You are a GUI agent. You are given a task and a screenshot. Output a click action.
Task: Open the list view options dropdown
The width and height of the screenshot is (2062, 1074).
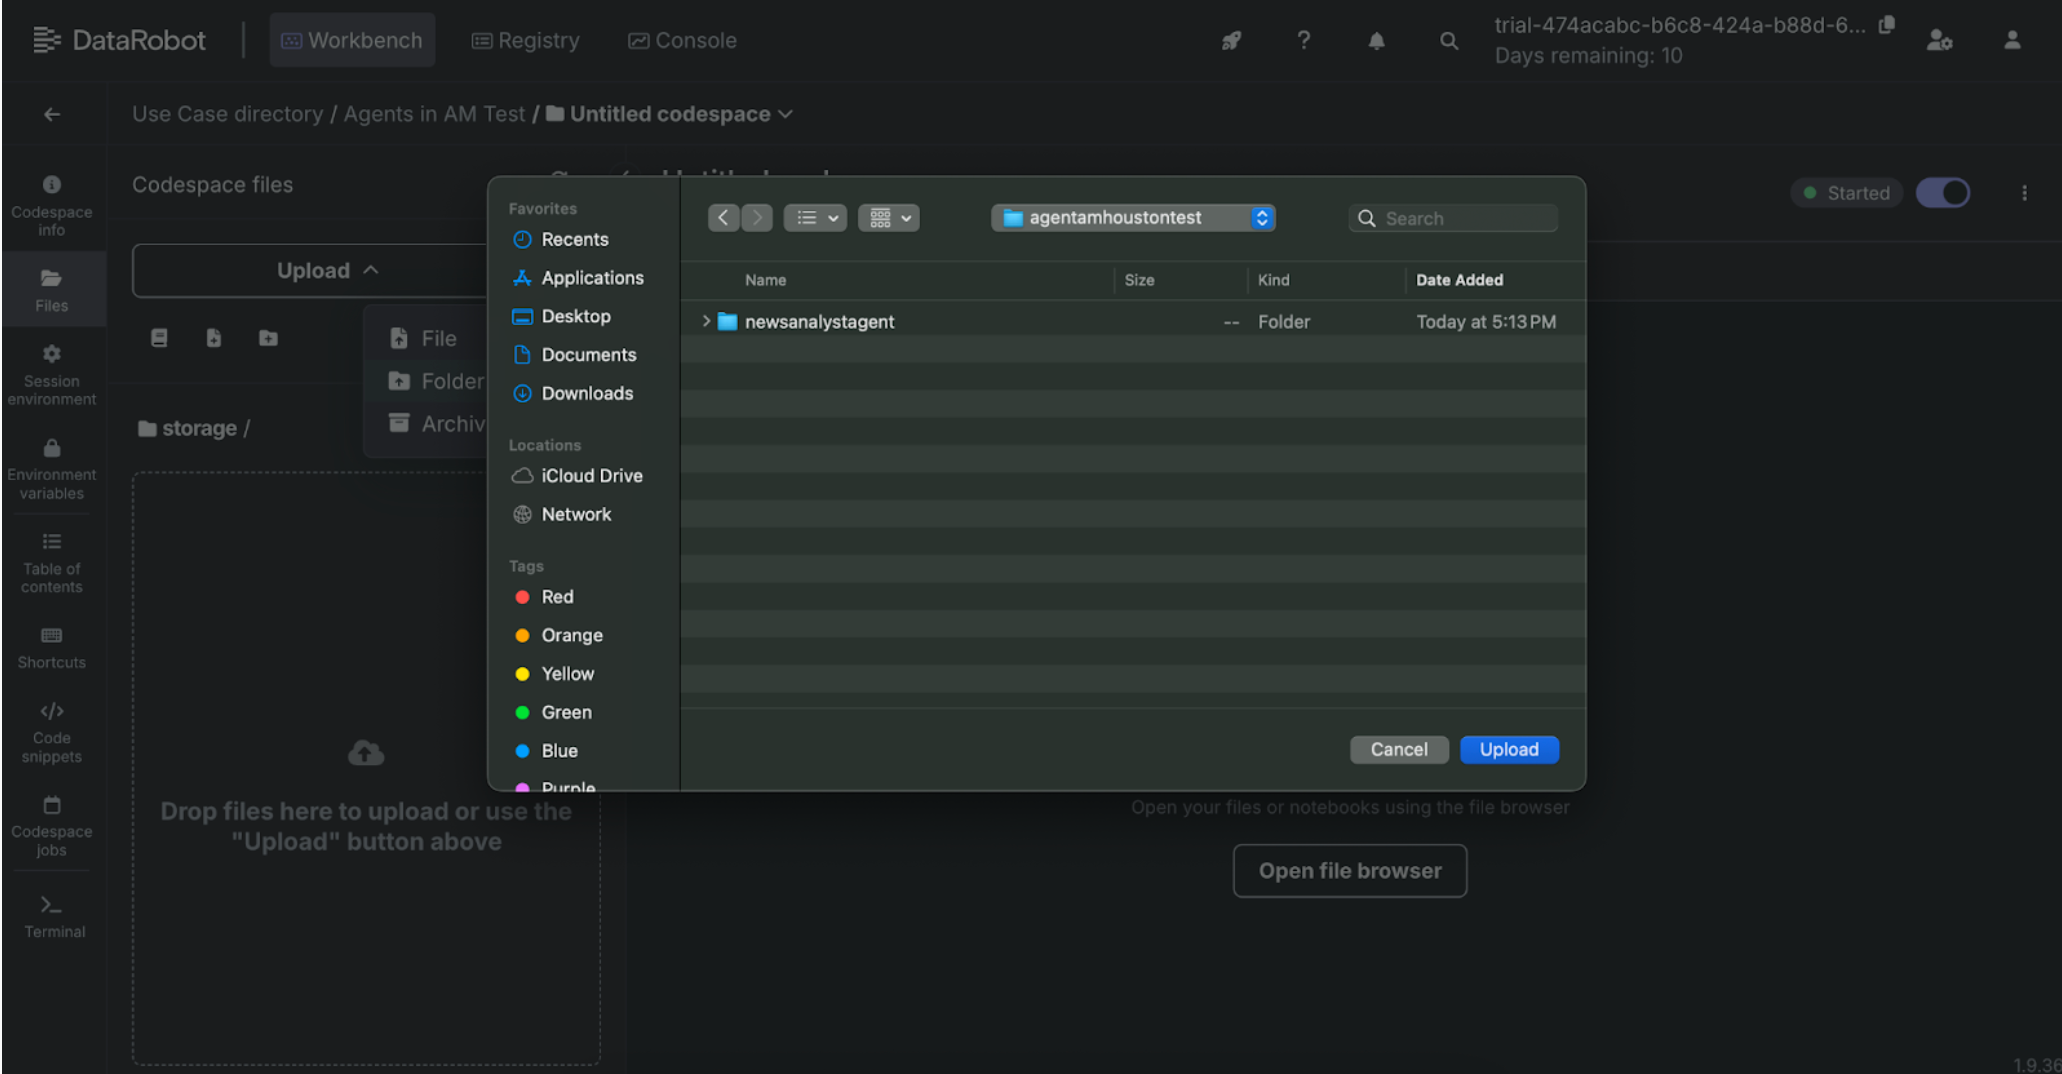pyautogui.click(x=815, y=218)
